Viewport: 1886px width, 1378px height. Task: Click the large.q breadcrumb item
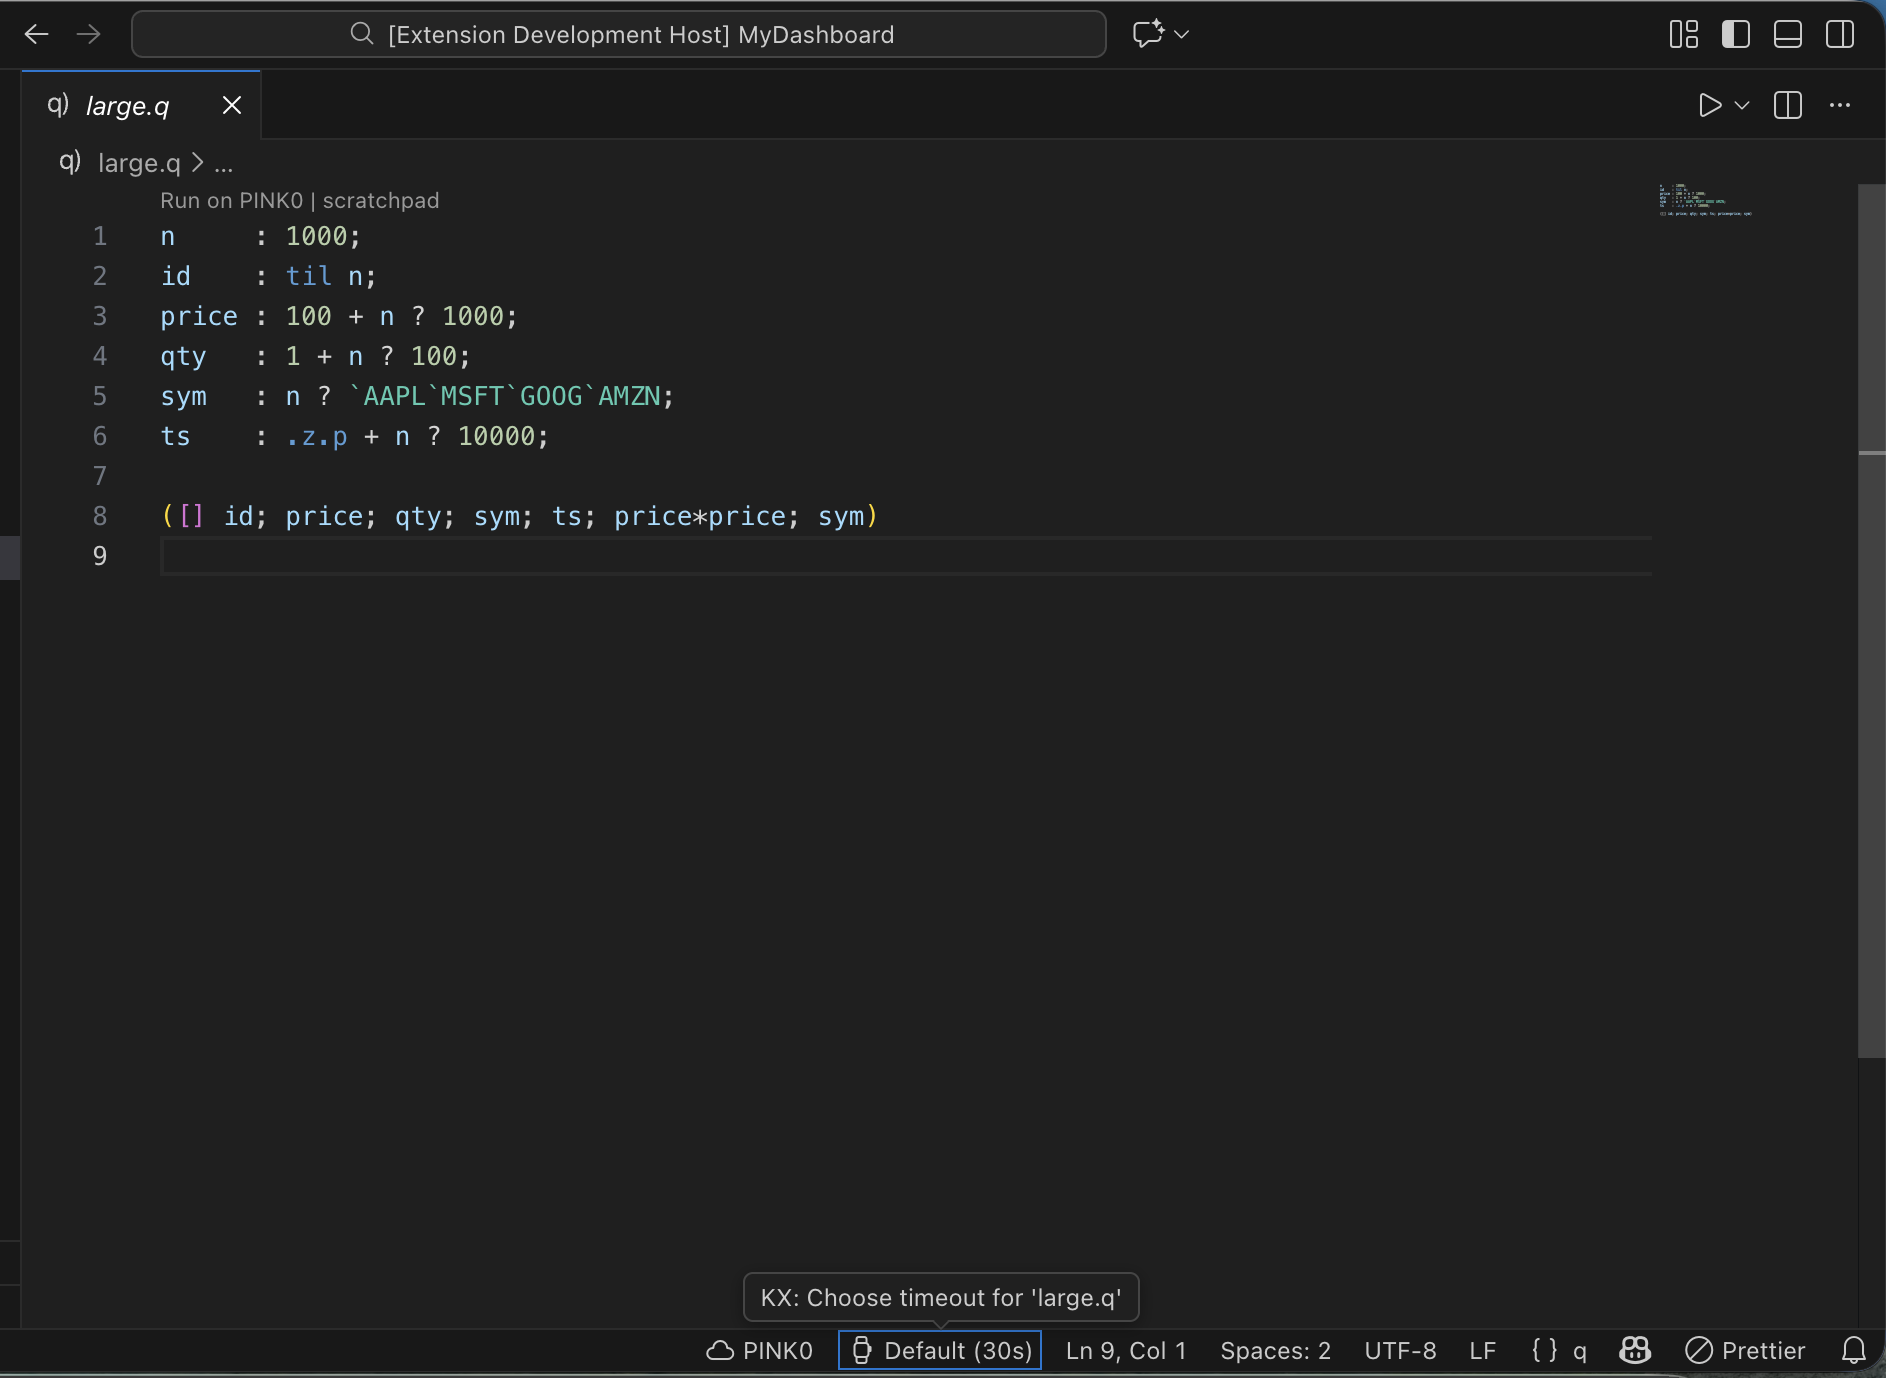click(x=138, y=162)
